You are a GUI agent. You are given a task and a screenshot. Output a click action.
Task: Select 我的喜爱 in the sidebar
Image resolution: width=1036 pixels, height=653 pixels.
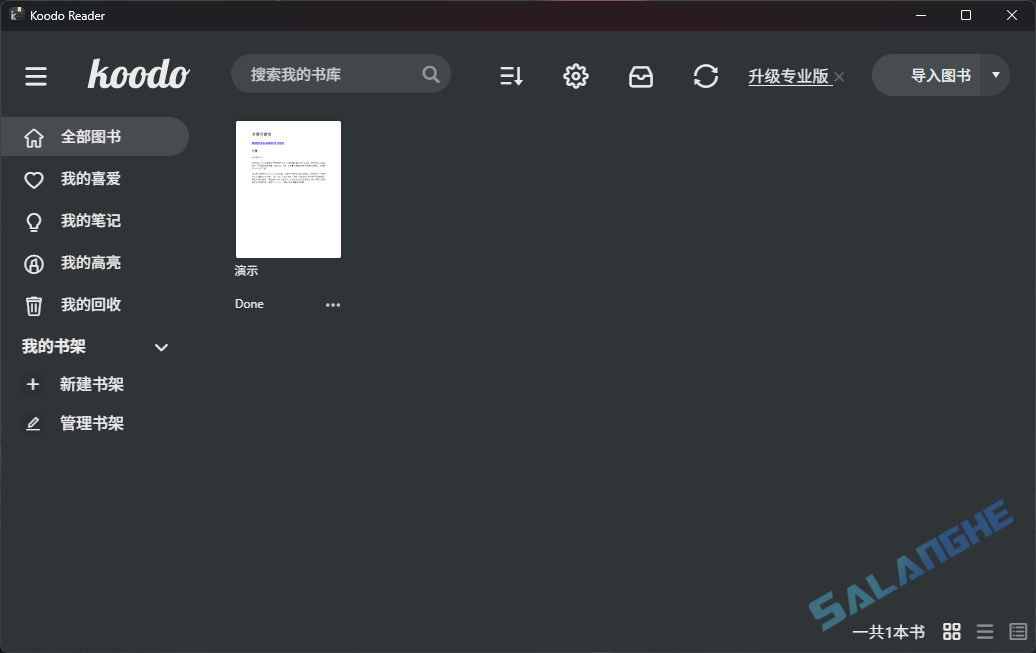point(90,178)
